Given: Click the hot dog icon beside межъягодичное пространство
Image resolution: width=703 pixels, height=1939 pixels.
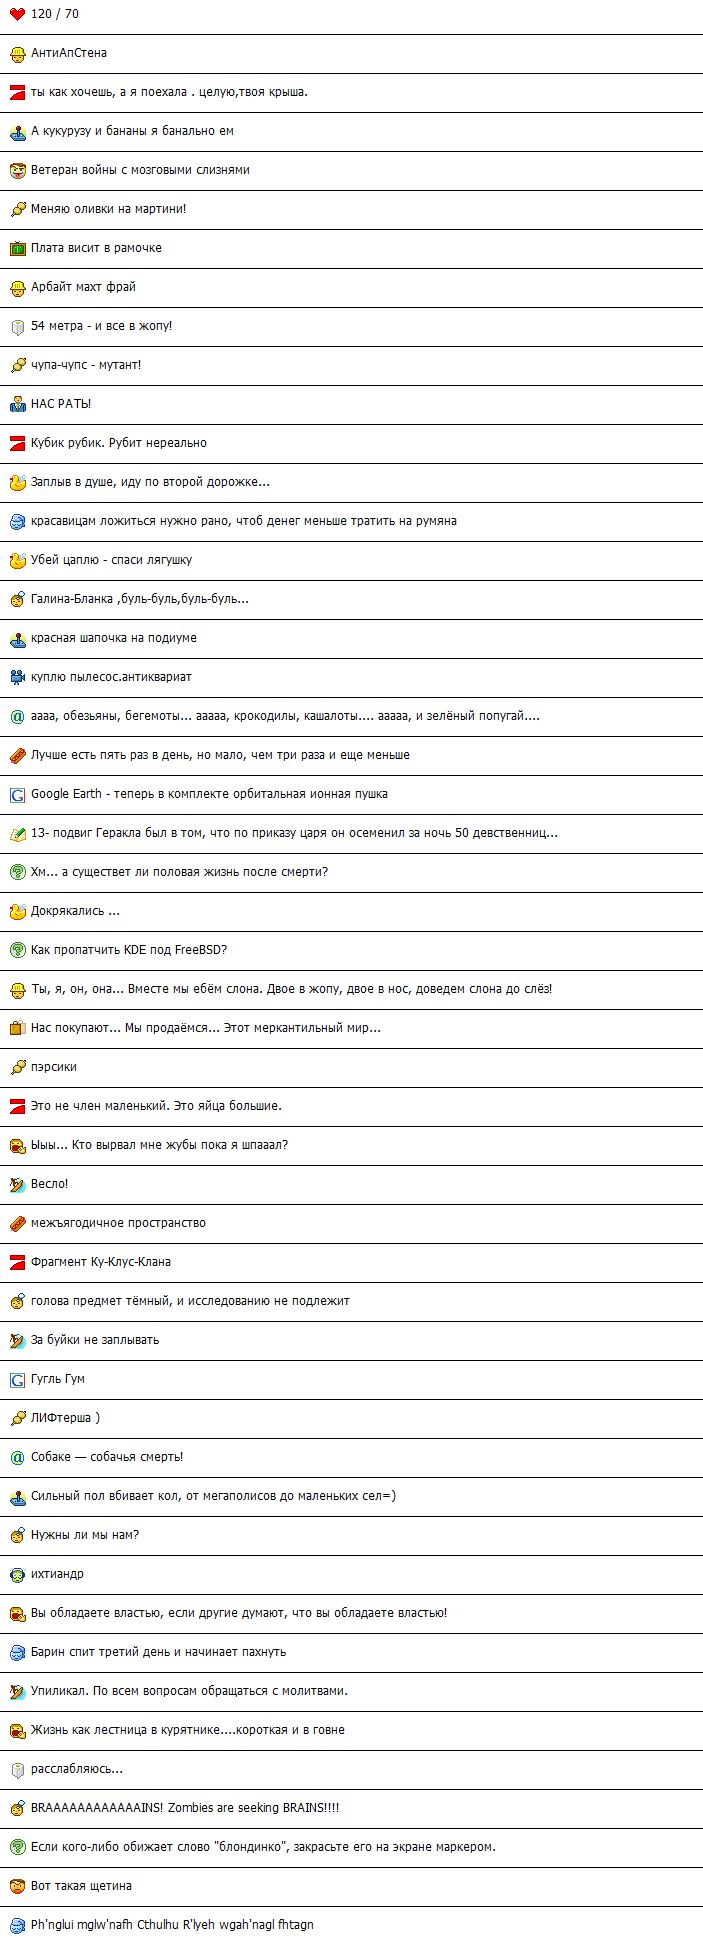Looking at the screenshot, I should 17,1223.
